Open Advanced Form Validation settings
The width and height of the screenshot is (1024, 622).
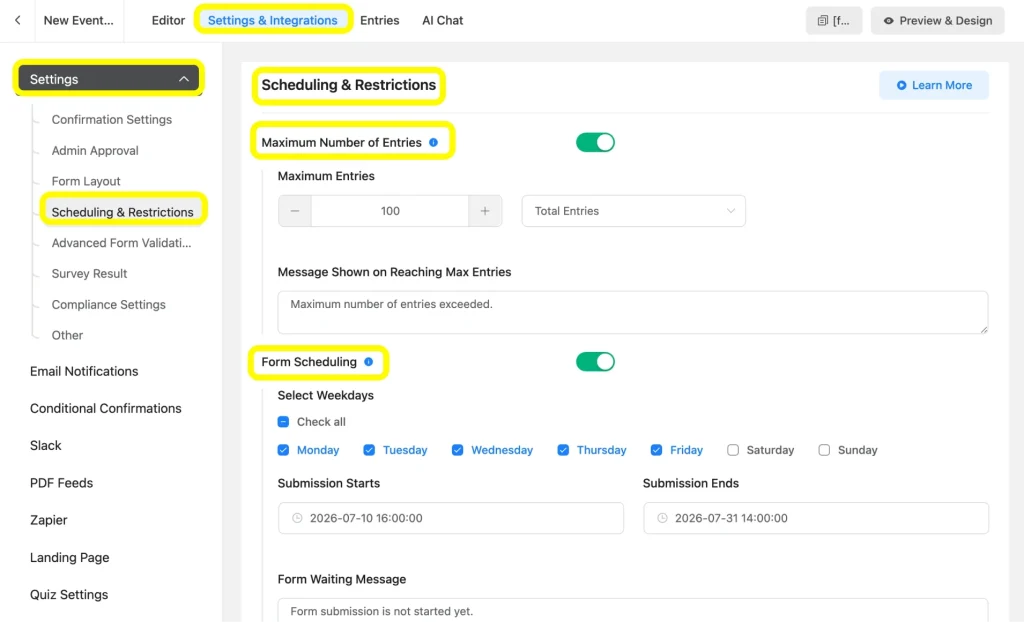tap(121, 243)
